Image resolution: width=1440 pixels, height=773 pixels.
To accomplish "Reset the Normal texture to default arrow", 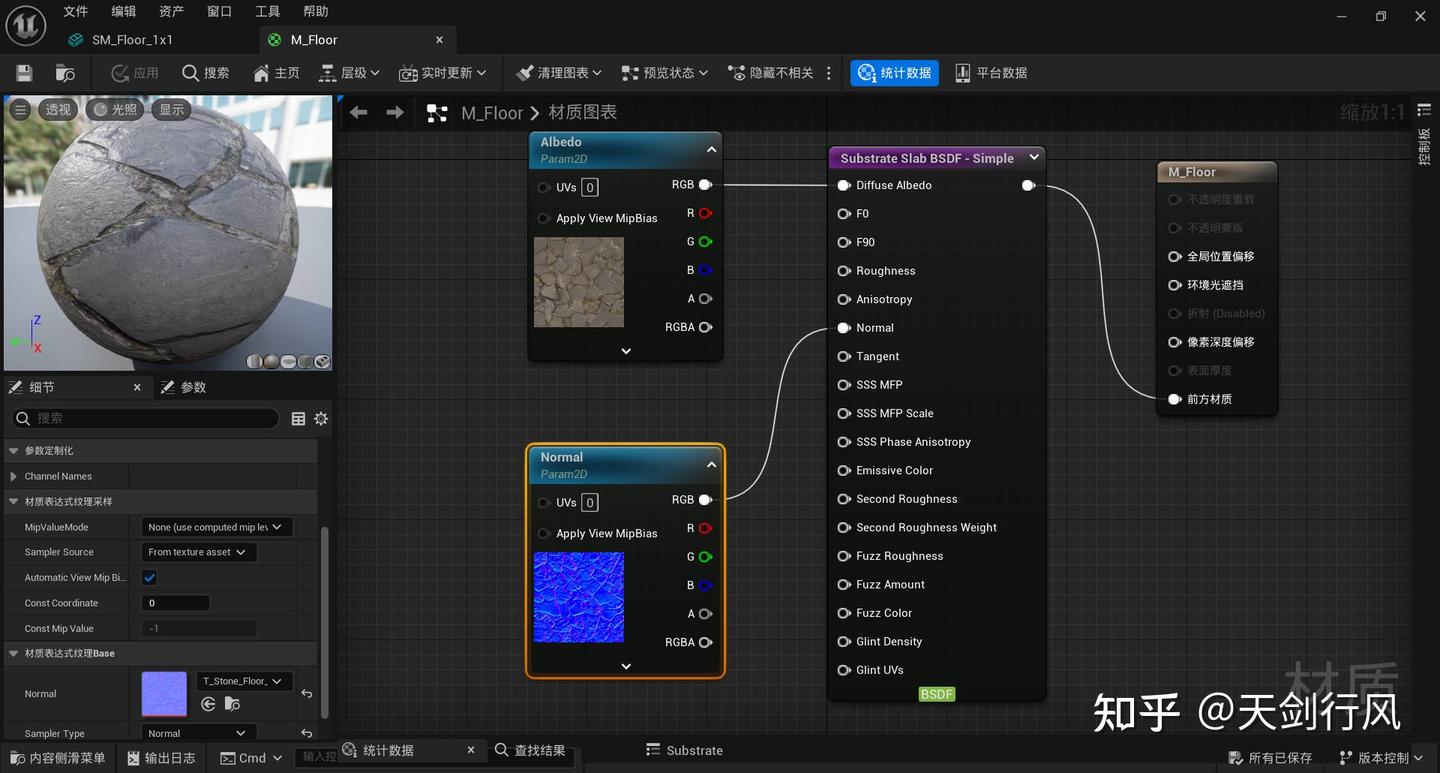I will [x=307, y=694].
